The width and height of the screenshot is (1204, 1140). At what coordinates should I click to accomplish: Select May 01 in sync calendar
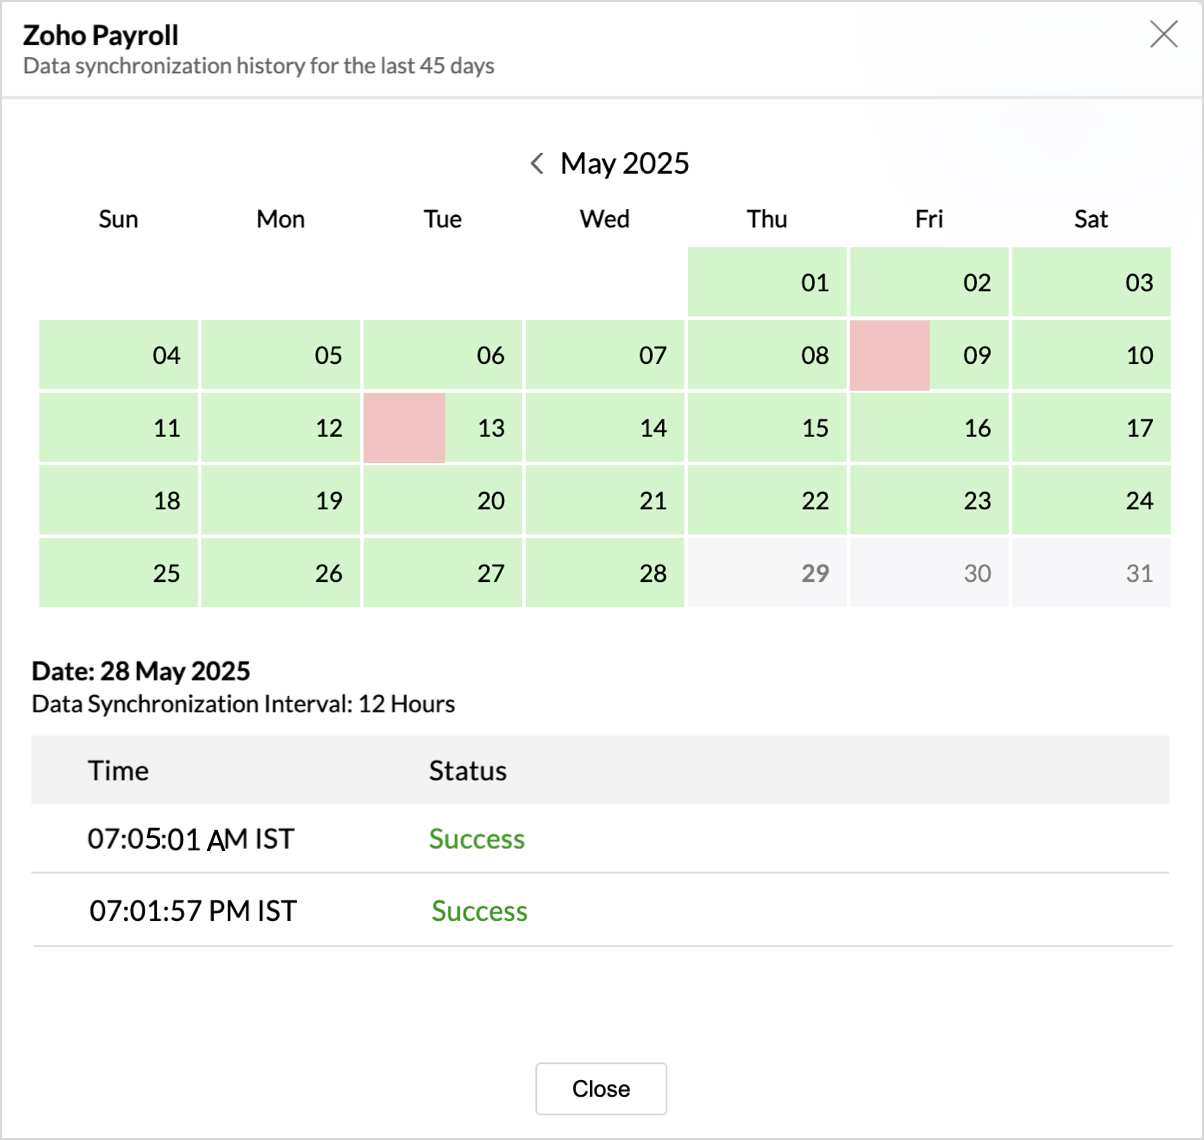point(767,282)
